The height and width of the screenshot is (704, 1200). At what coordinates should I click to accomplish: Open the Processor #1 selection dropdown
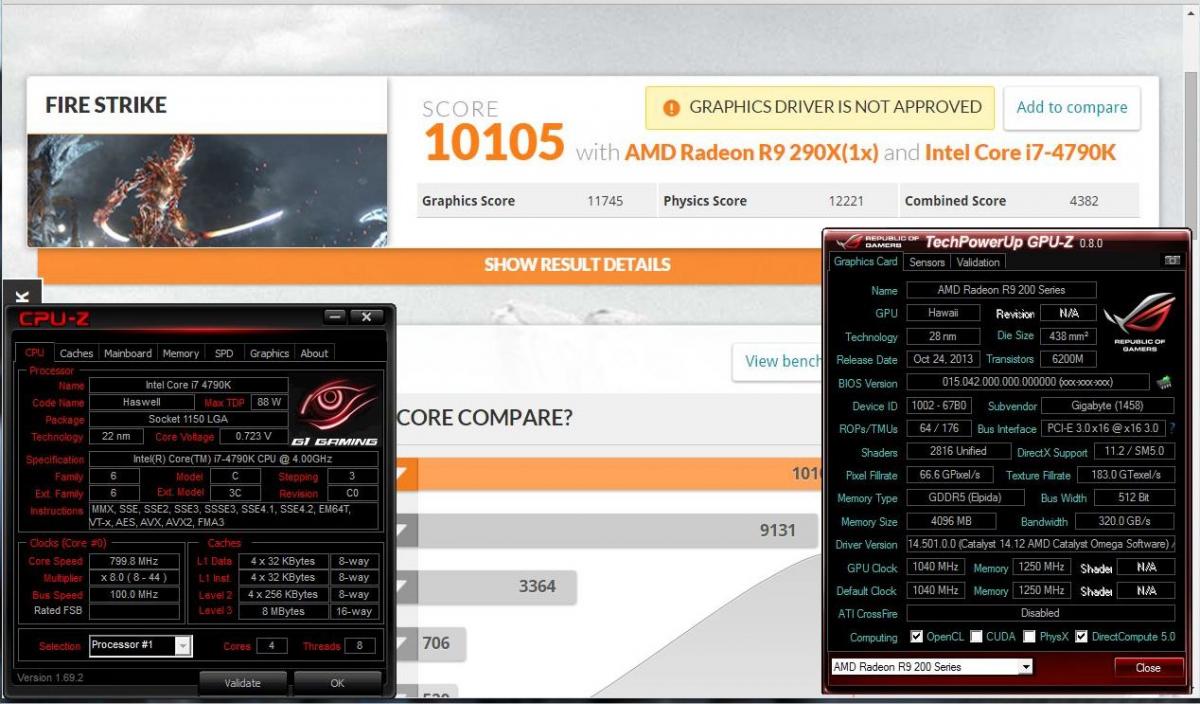coord(182,646)
